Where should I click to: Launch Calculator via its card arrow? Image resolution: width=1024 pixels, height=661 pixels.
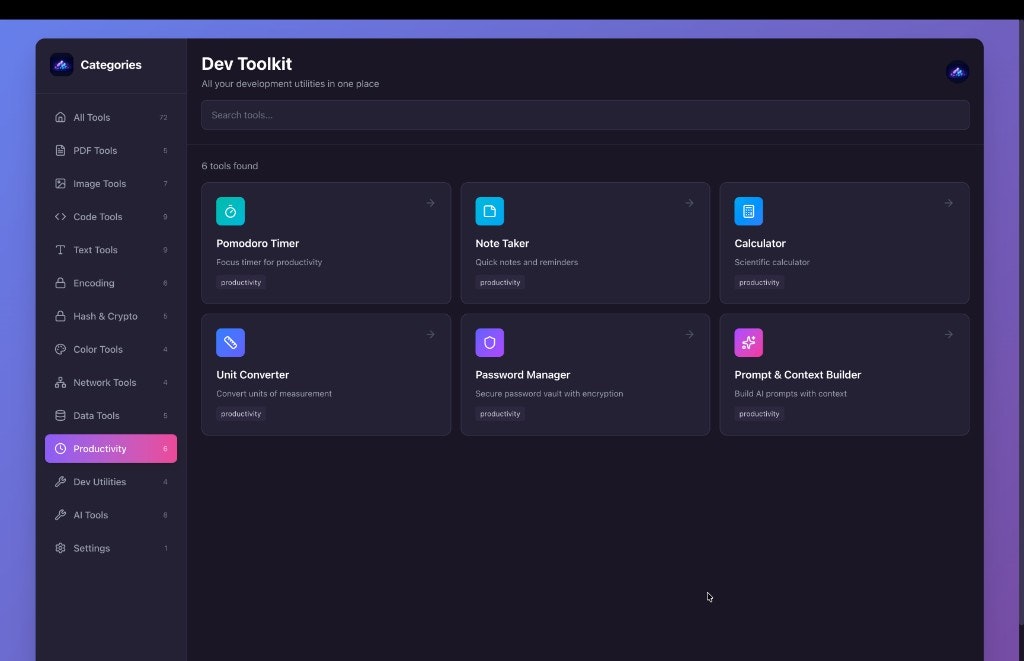(948, 202)
